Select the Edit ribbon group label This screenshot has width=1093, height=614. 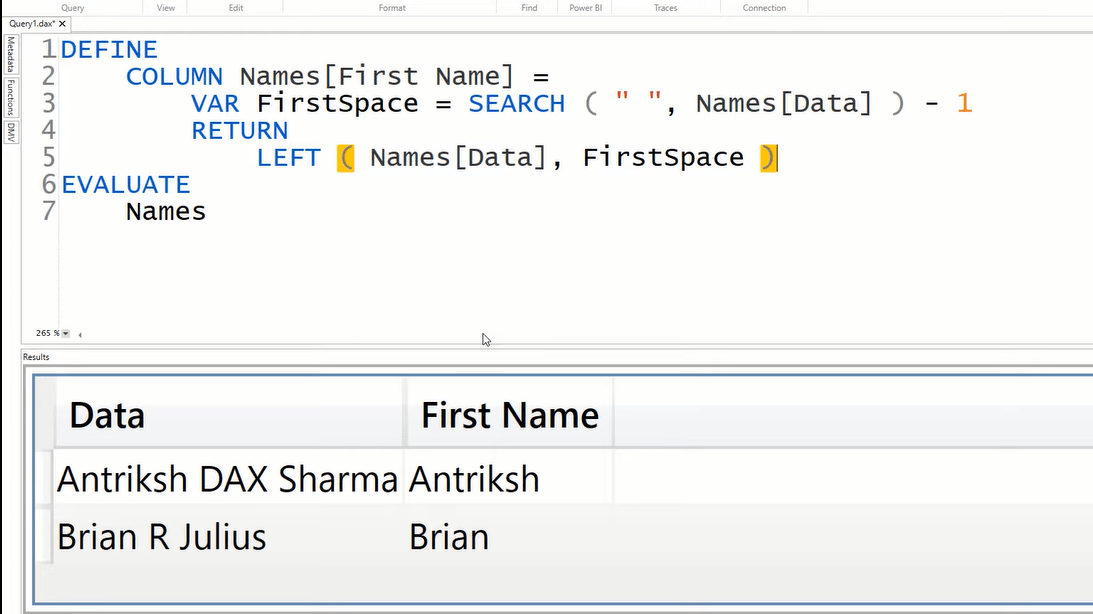coord(236,8)
